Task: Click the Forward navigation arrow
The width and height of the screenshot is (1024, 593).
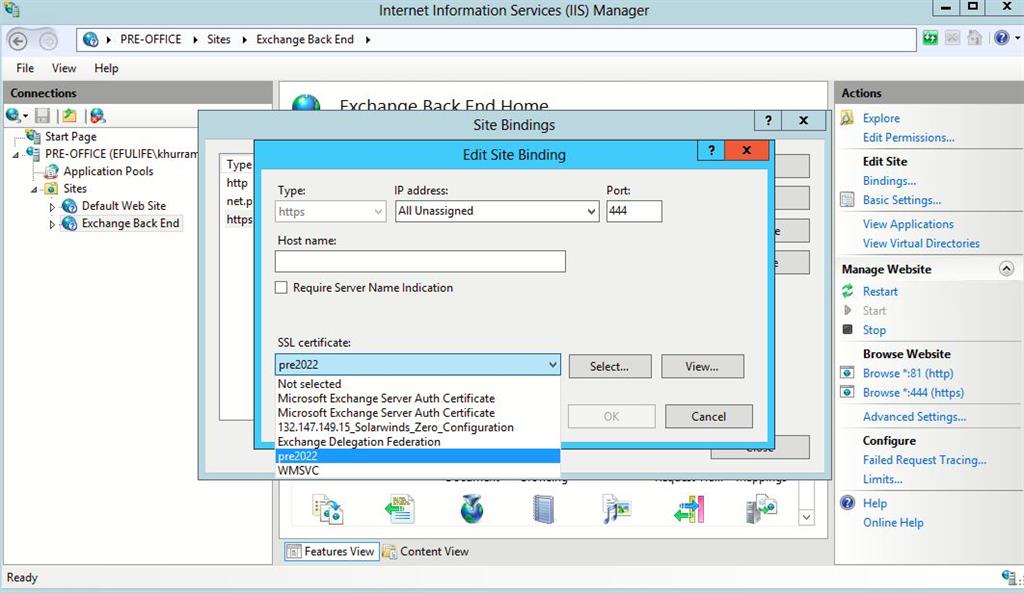Action: (x=46, y=40)
